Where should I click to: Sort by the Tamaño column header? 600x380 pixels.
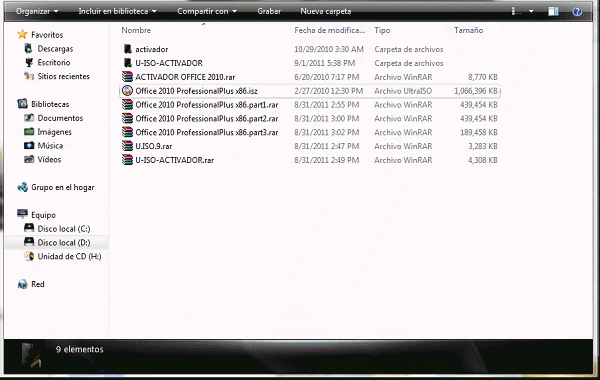coord(468,30)
